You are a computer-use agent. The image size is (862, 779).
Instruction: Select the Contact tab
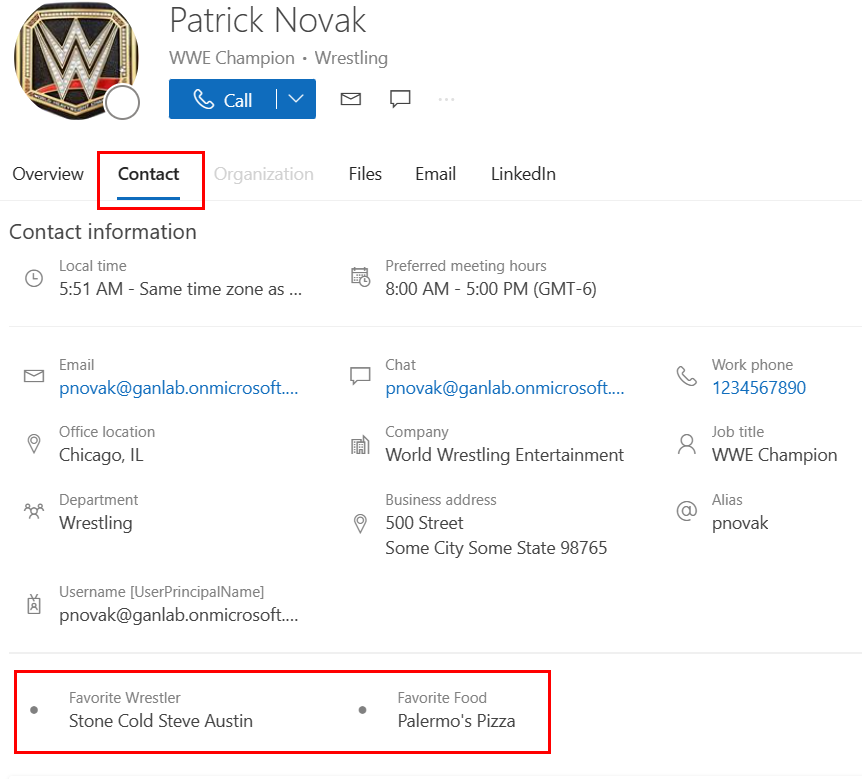[x=149, y=174]
